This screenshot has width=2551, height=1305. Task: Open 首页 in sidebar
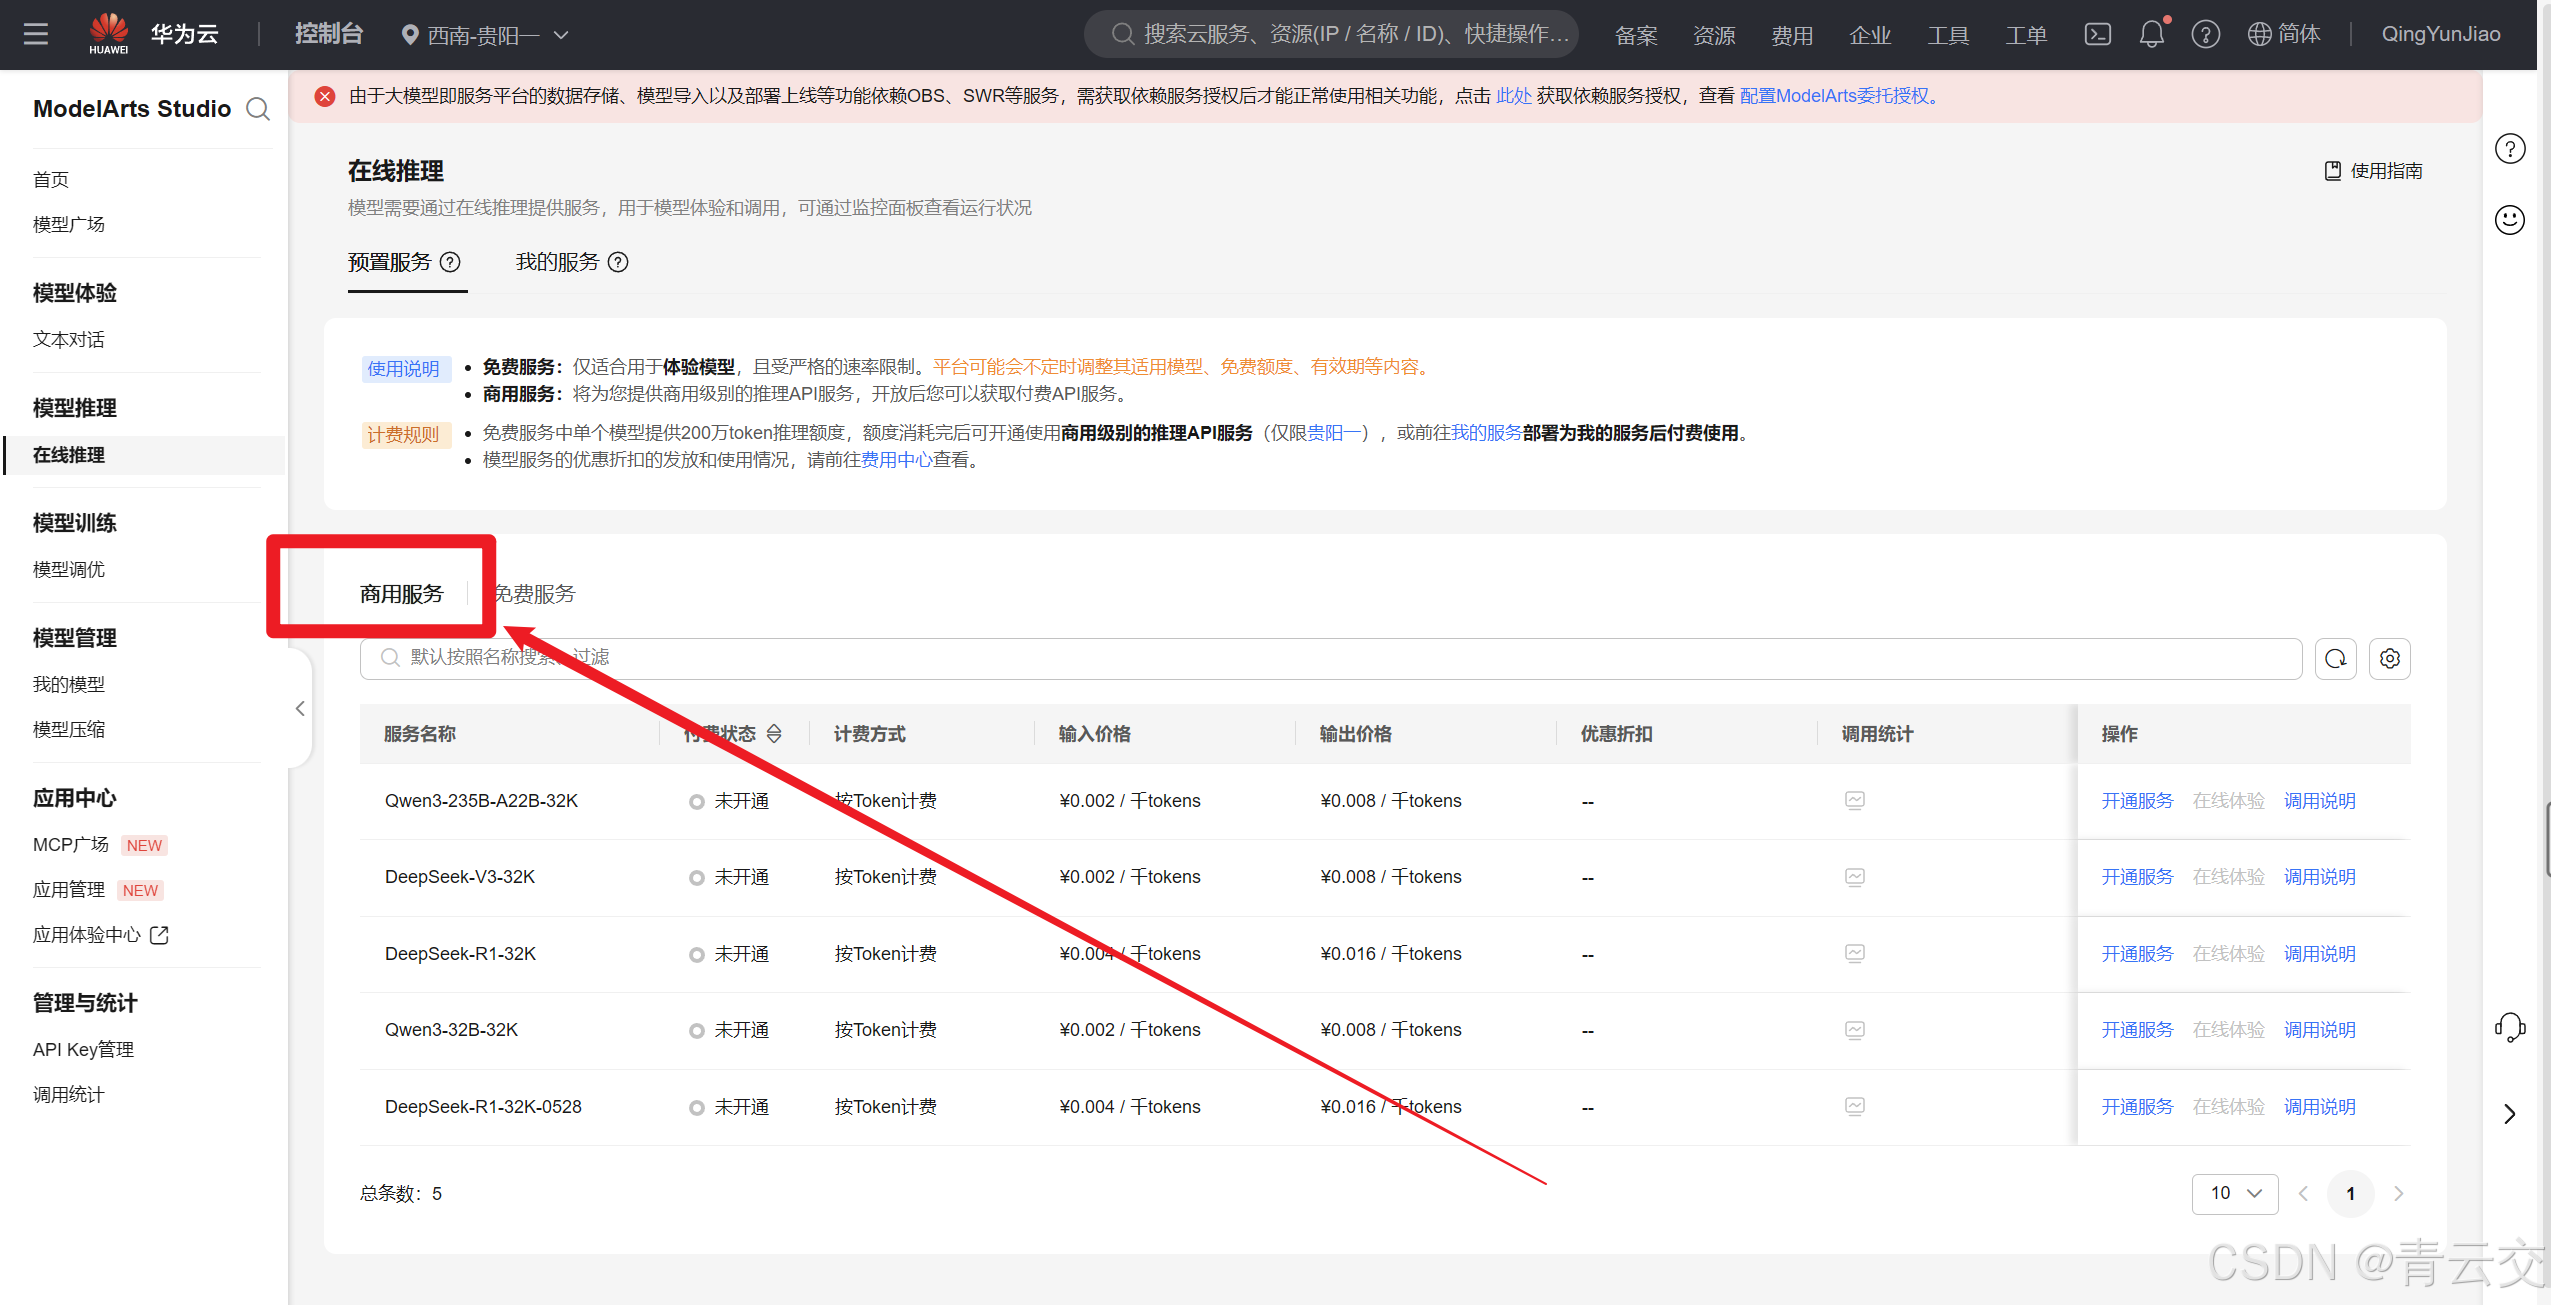click(51, 179)
